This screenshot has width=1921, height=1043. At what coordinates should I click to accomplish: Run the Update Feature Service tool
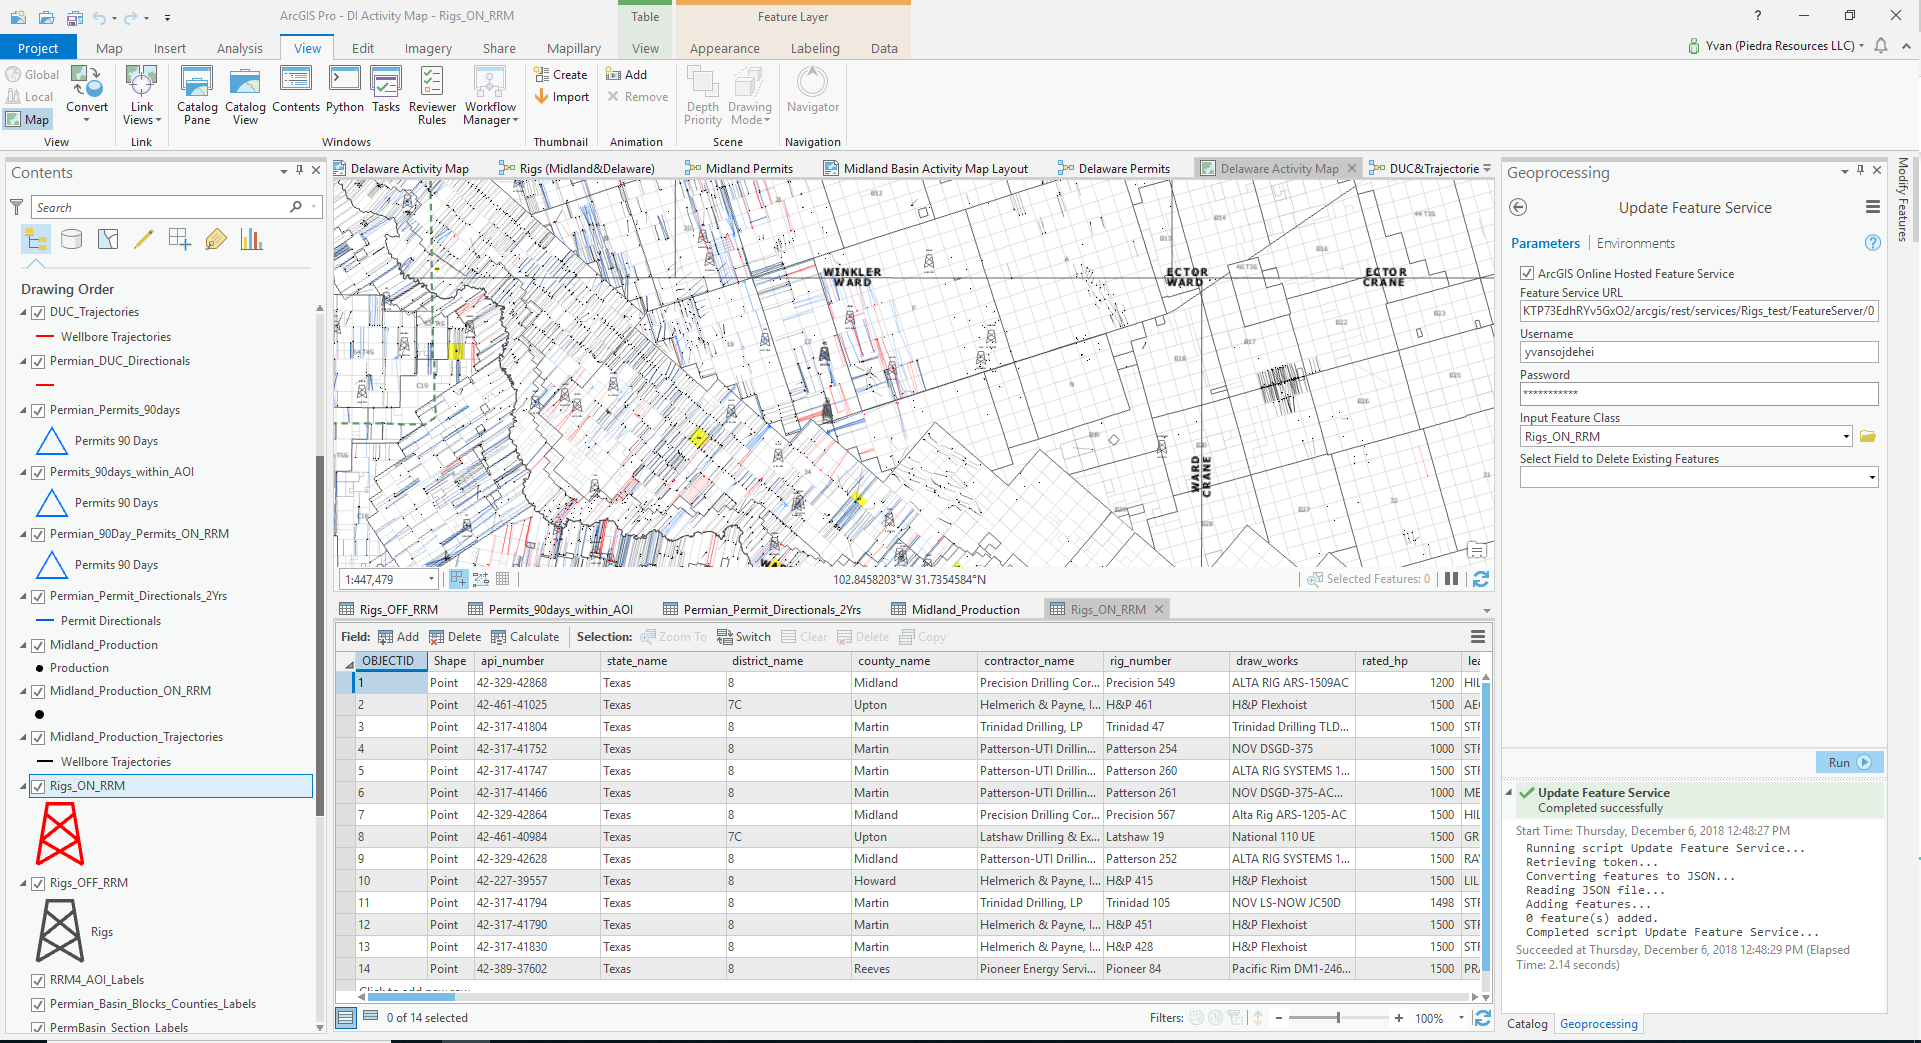click(1848, 762)
